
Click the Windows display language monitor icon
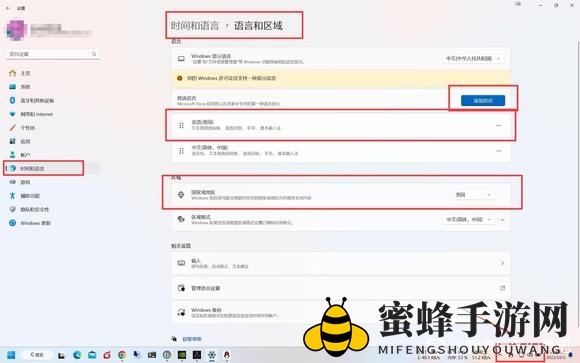point(181,58)
